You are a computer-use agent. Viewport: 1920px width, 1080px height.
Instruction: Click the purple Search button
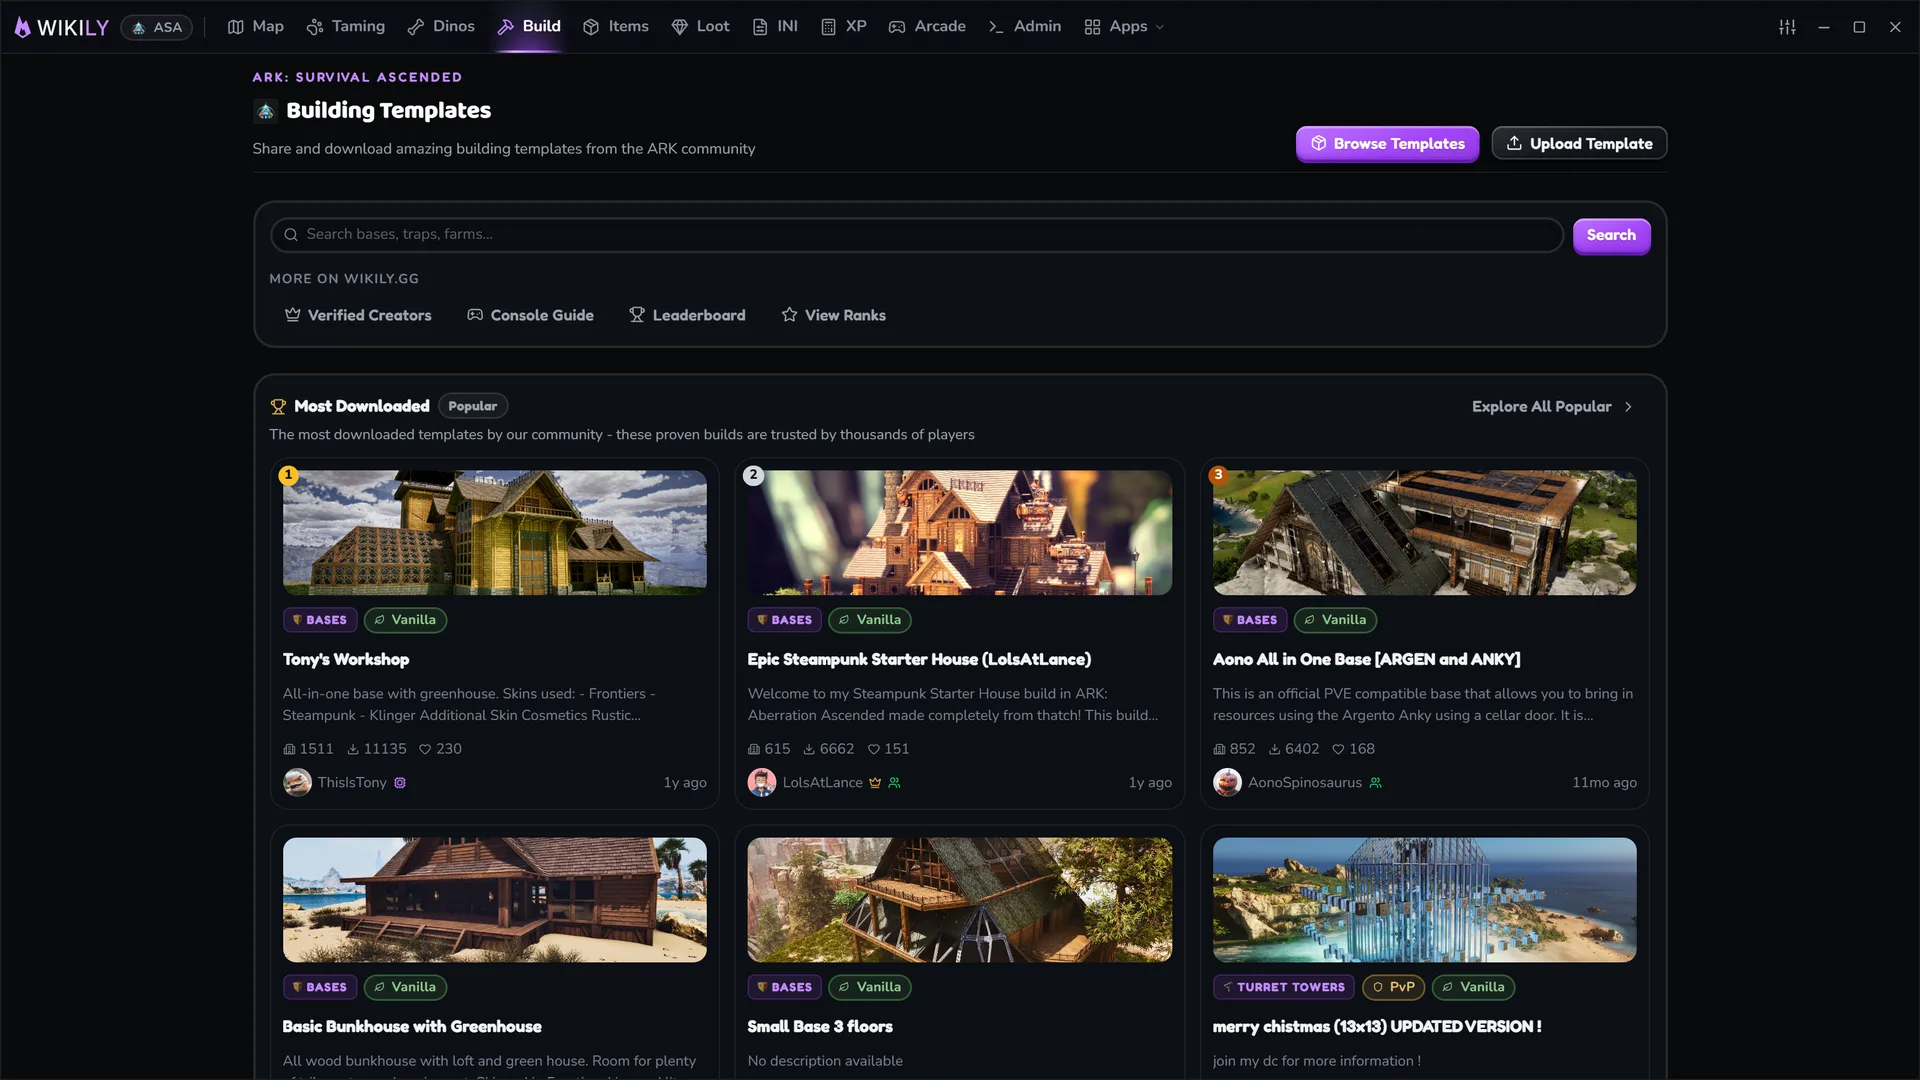tap(1611, 236)
